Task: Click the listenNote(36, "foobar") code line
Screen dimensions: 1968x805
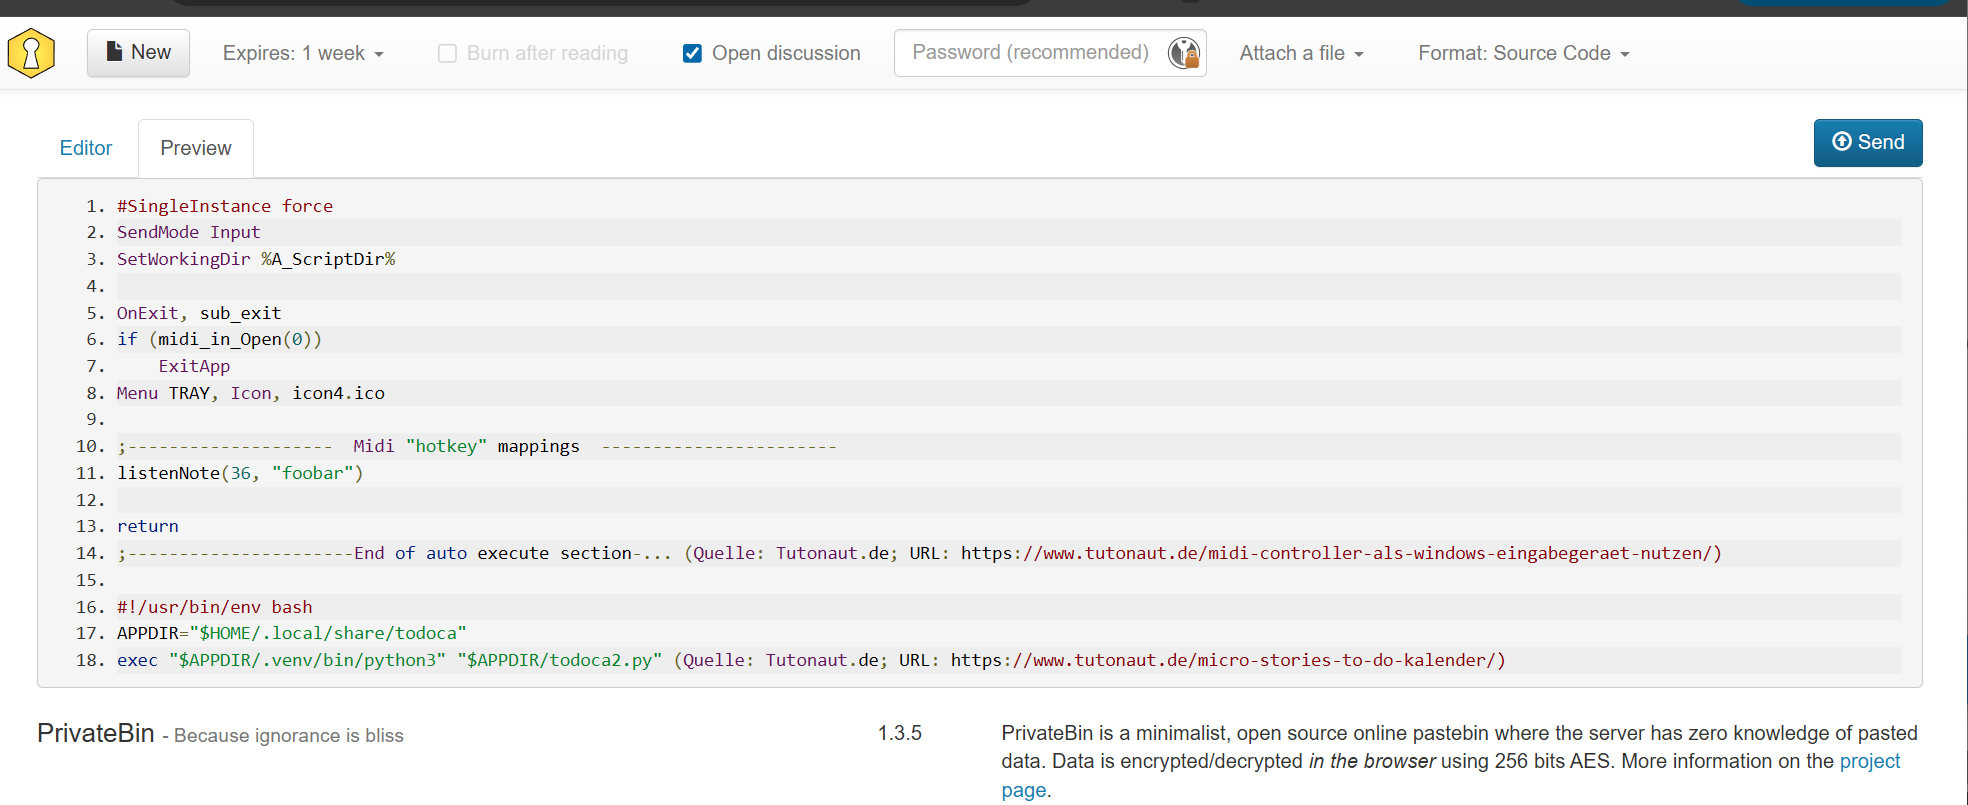Action: pyautogui.click(x=240, y=473)
